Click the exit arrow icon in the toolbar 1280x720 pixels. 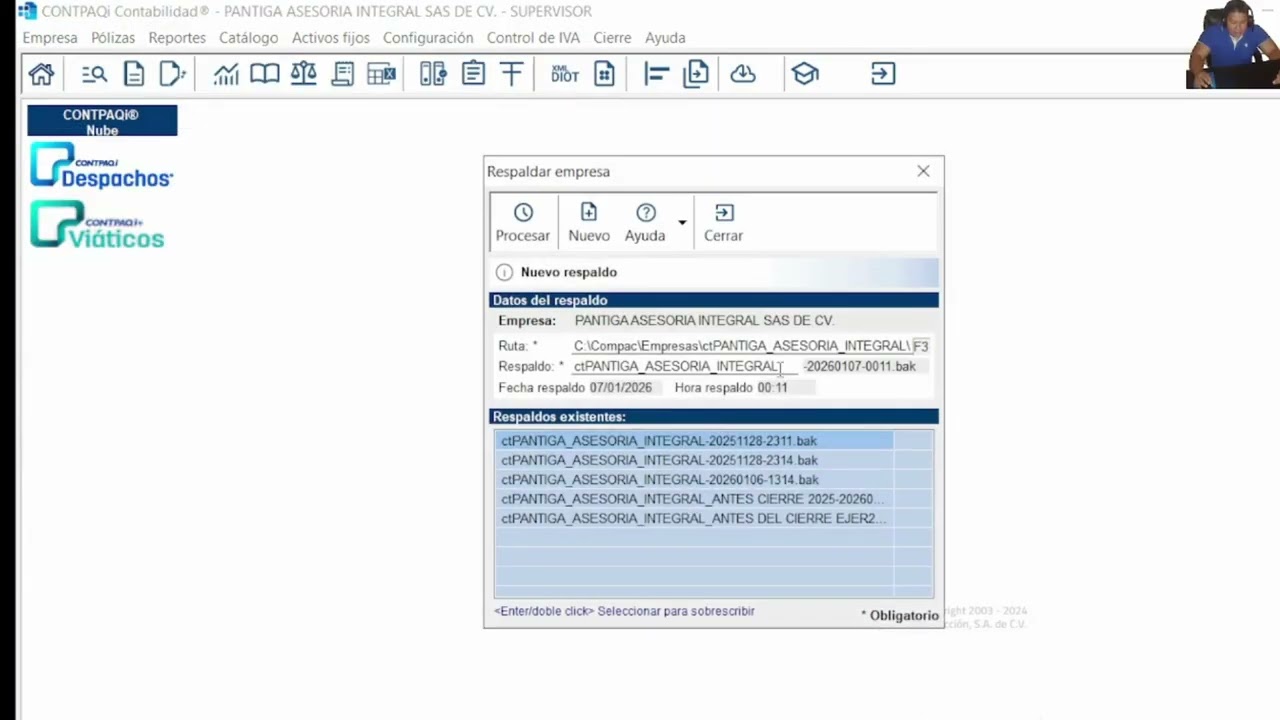883,74
